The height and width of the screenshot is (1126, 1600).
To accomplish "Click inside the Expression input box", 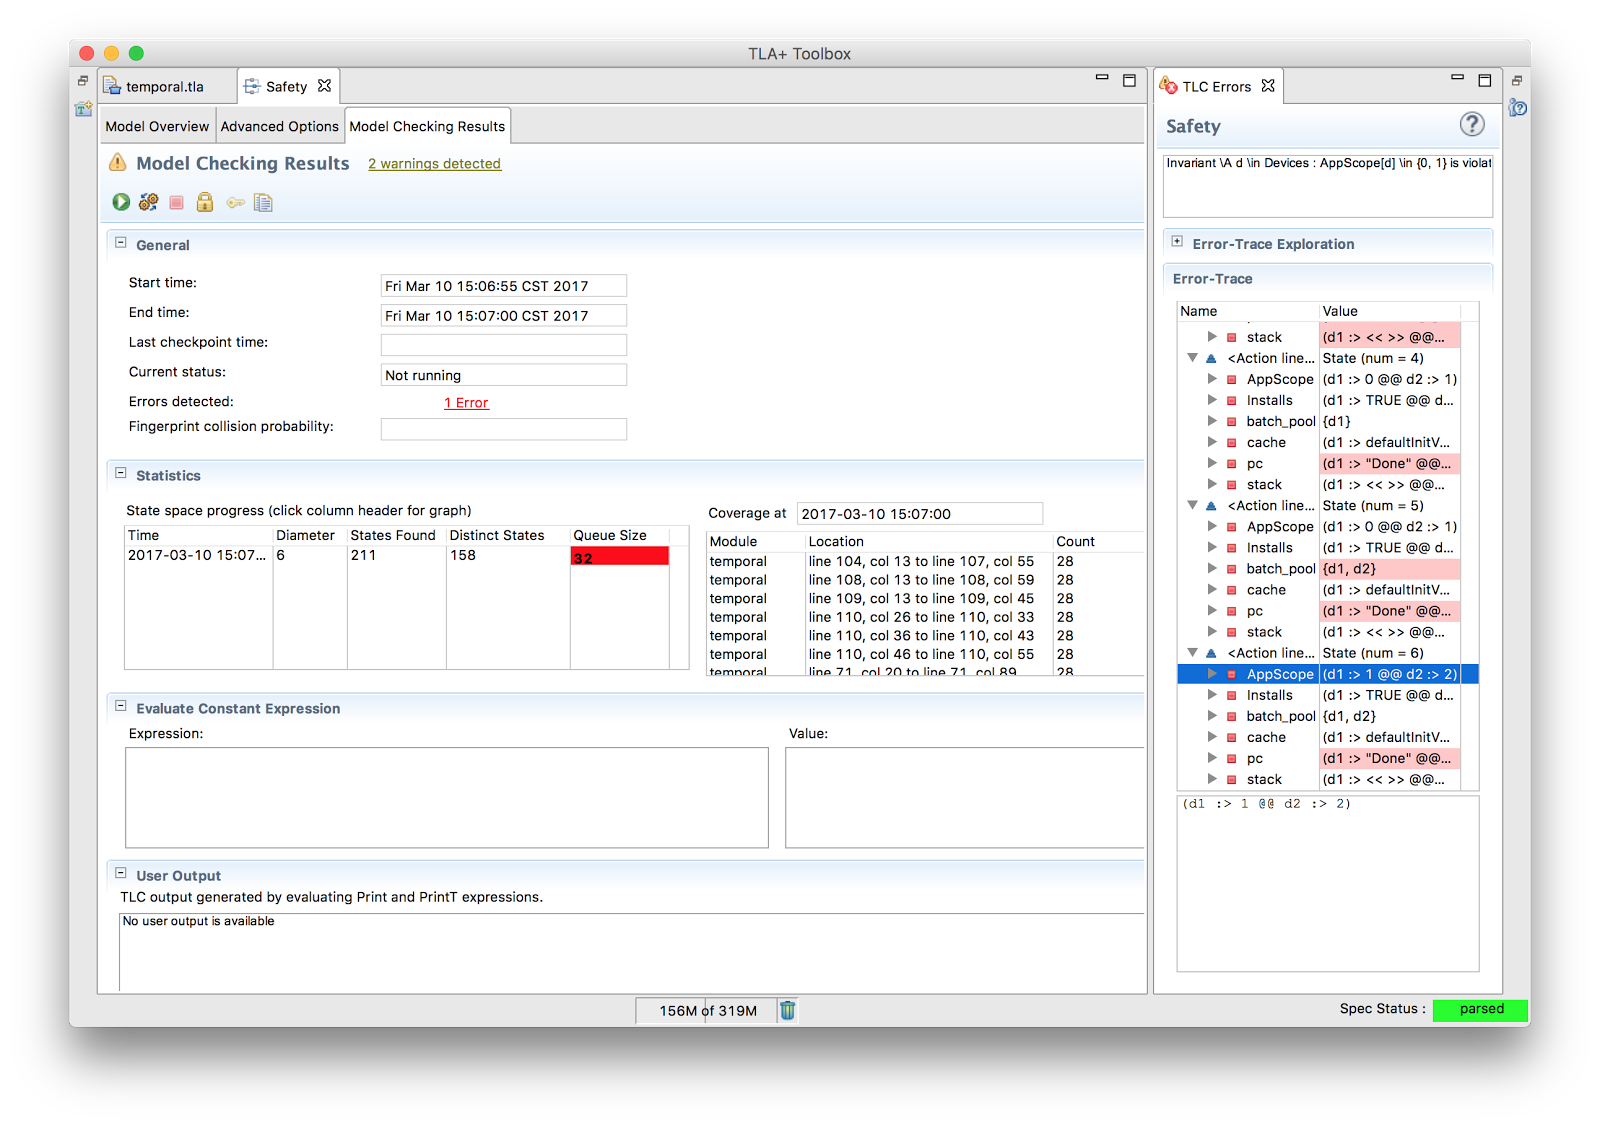I will pos(446,797).
